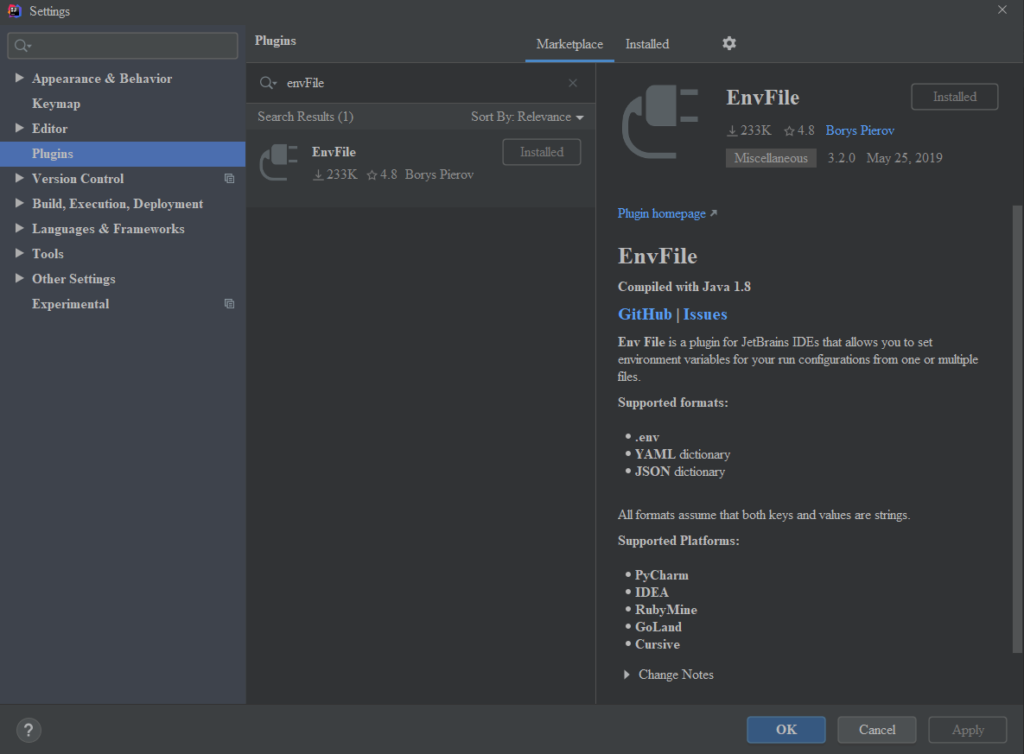
Task: Select the Marketplace tab
Action: pos(569,44)
